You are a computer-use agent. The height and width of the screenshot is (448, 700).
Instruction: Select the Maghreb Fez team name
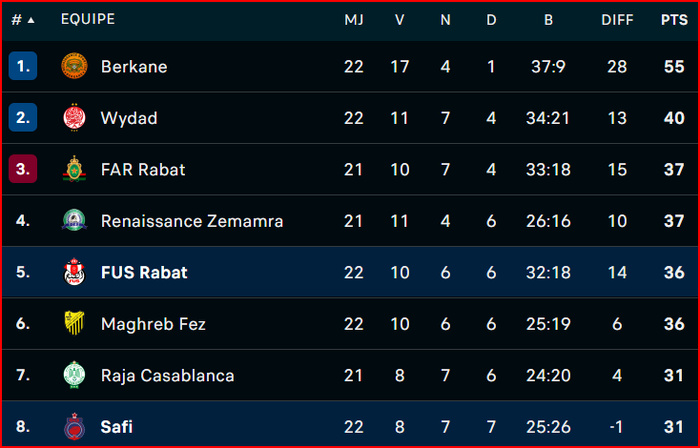coord(148,324)
